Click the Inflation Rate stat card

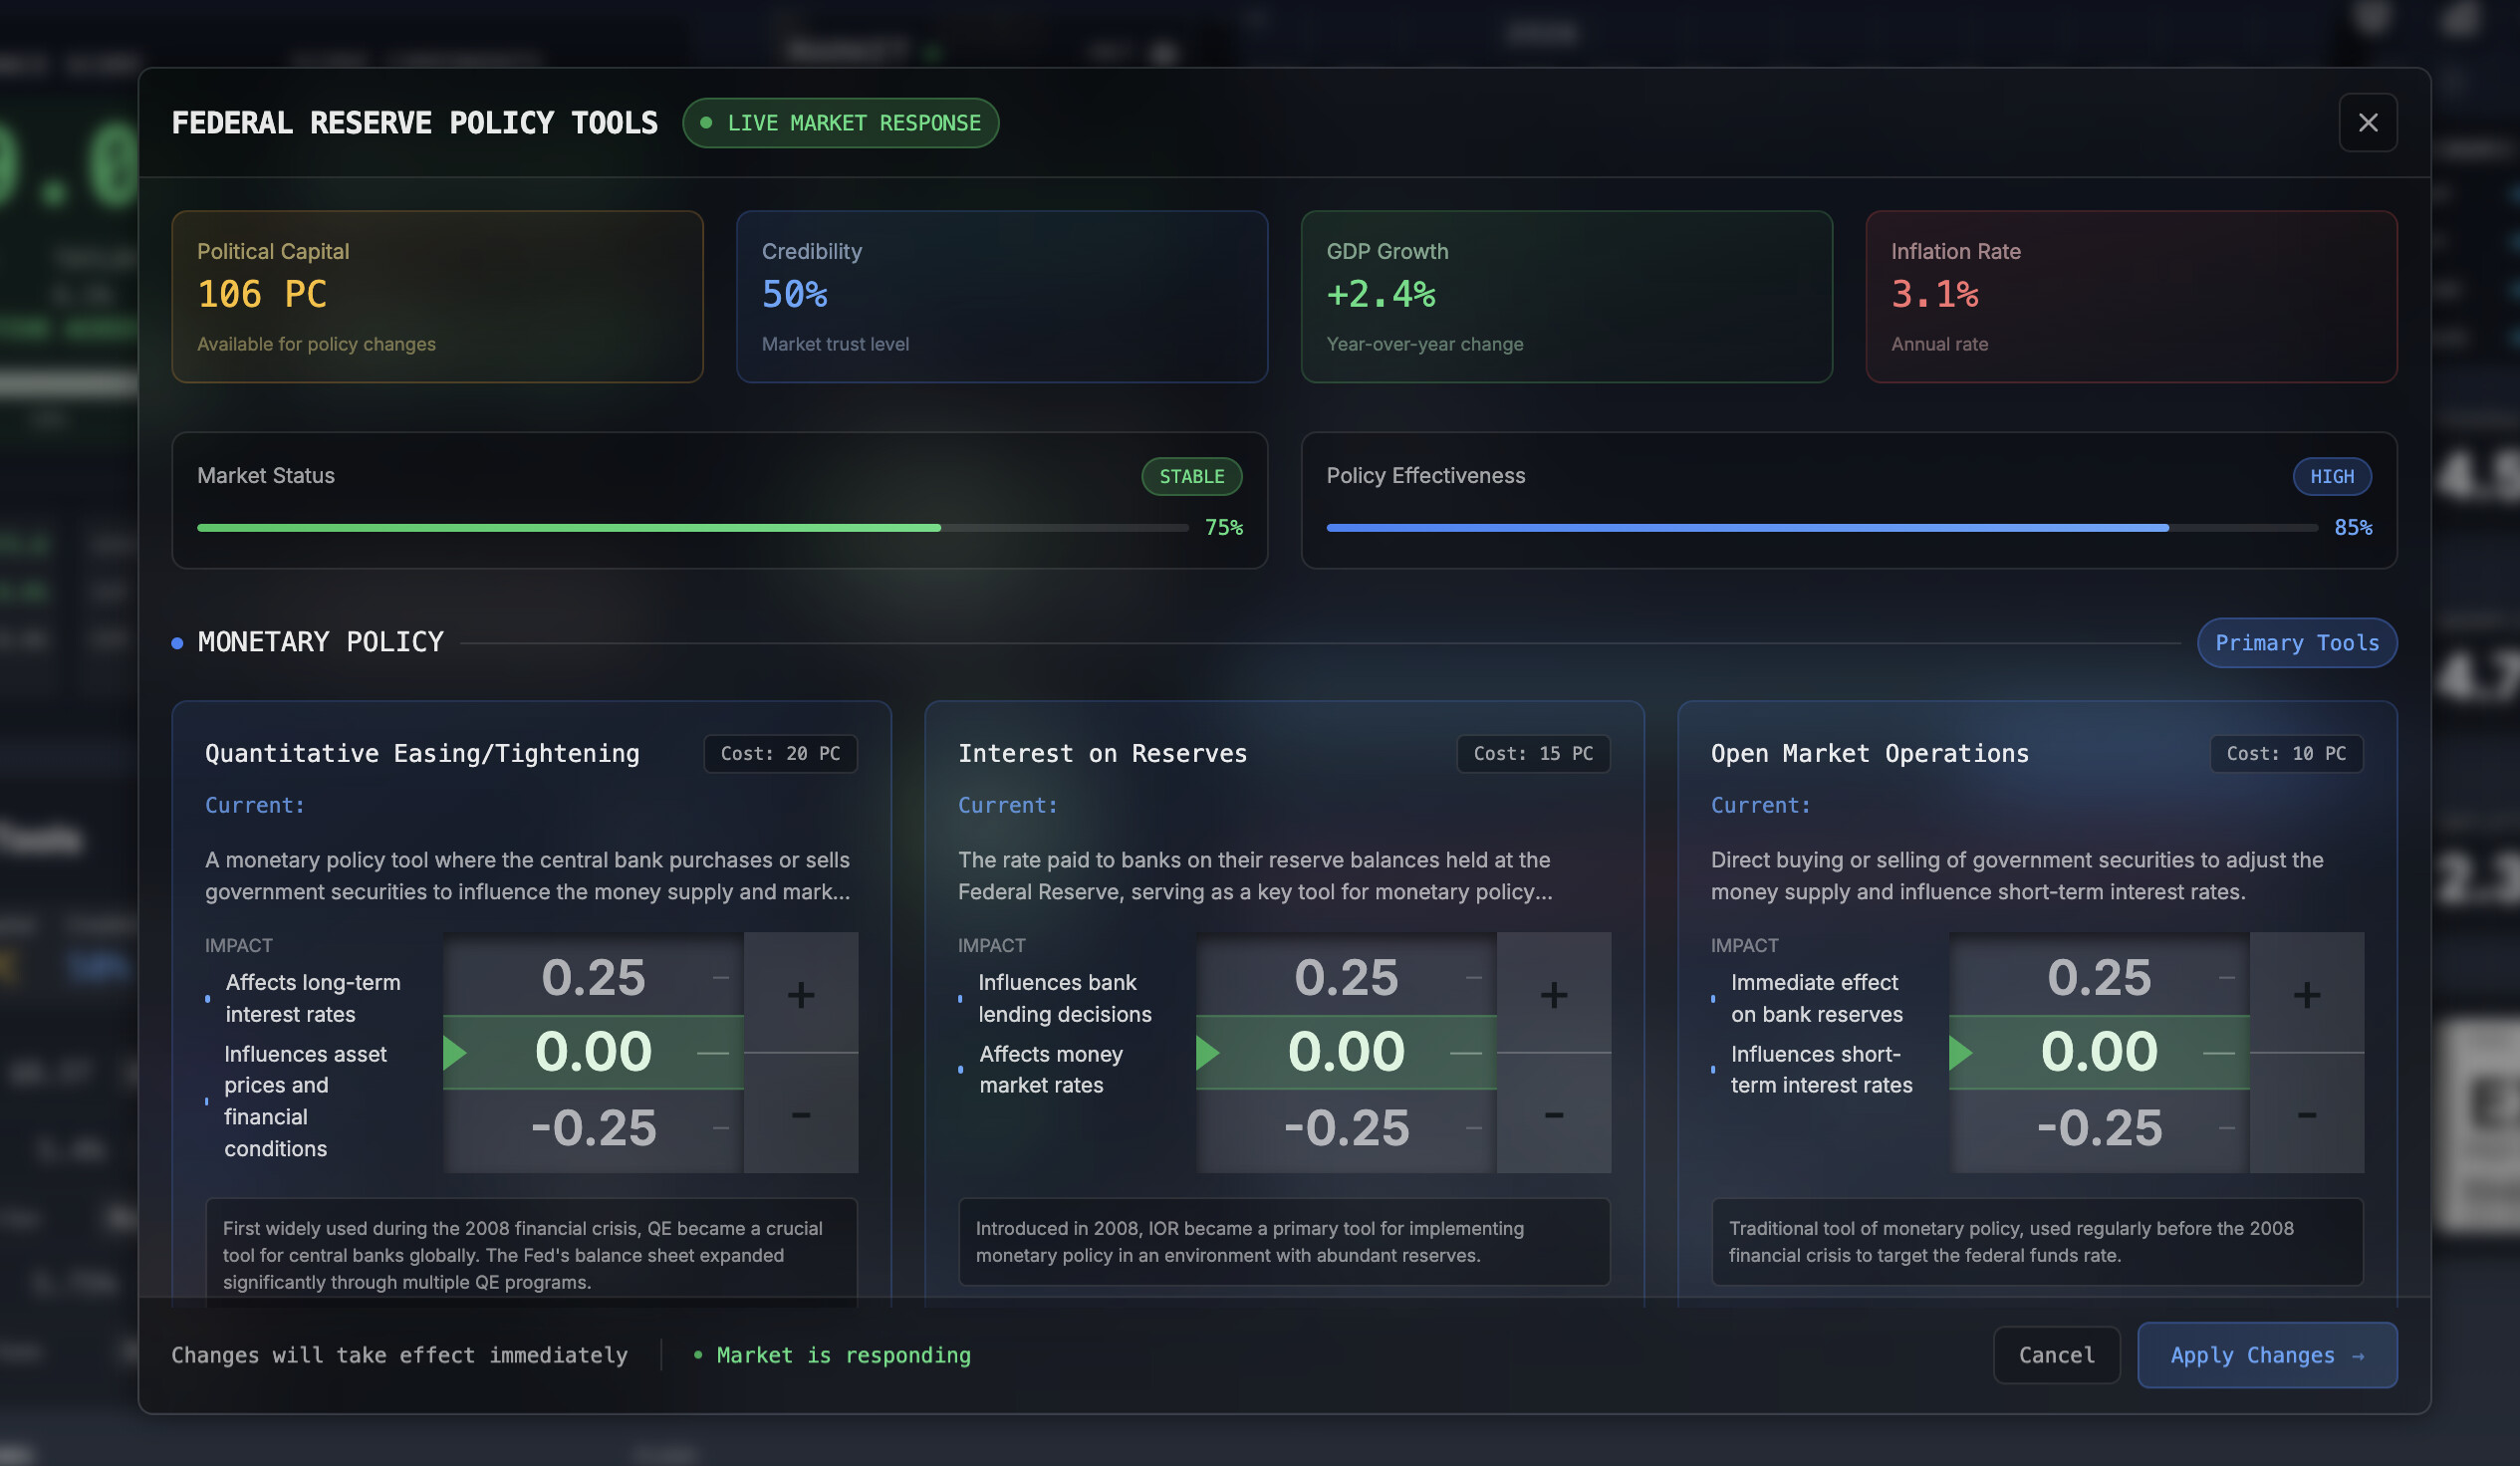coord(2130,296)
